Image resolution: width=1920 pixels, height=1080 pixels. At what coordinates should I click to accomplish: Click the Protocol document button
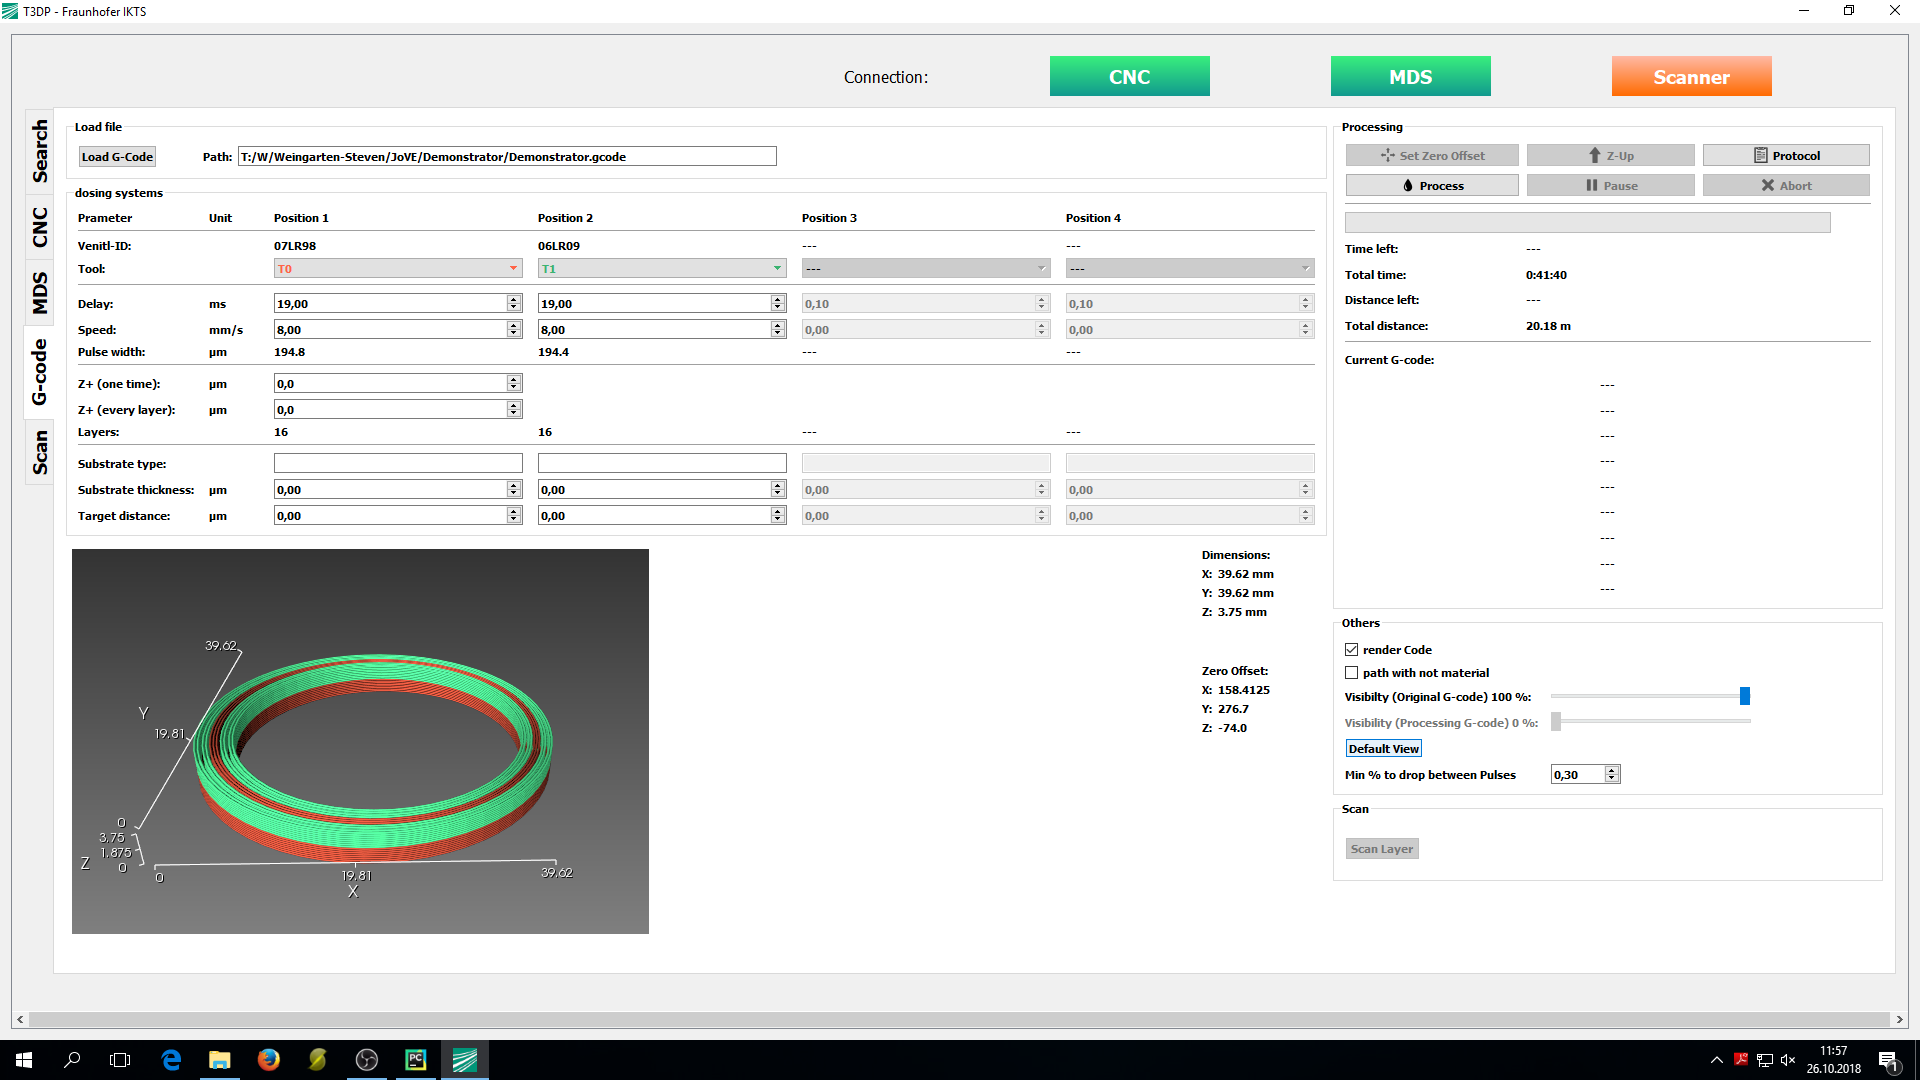(1785, 156)
